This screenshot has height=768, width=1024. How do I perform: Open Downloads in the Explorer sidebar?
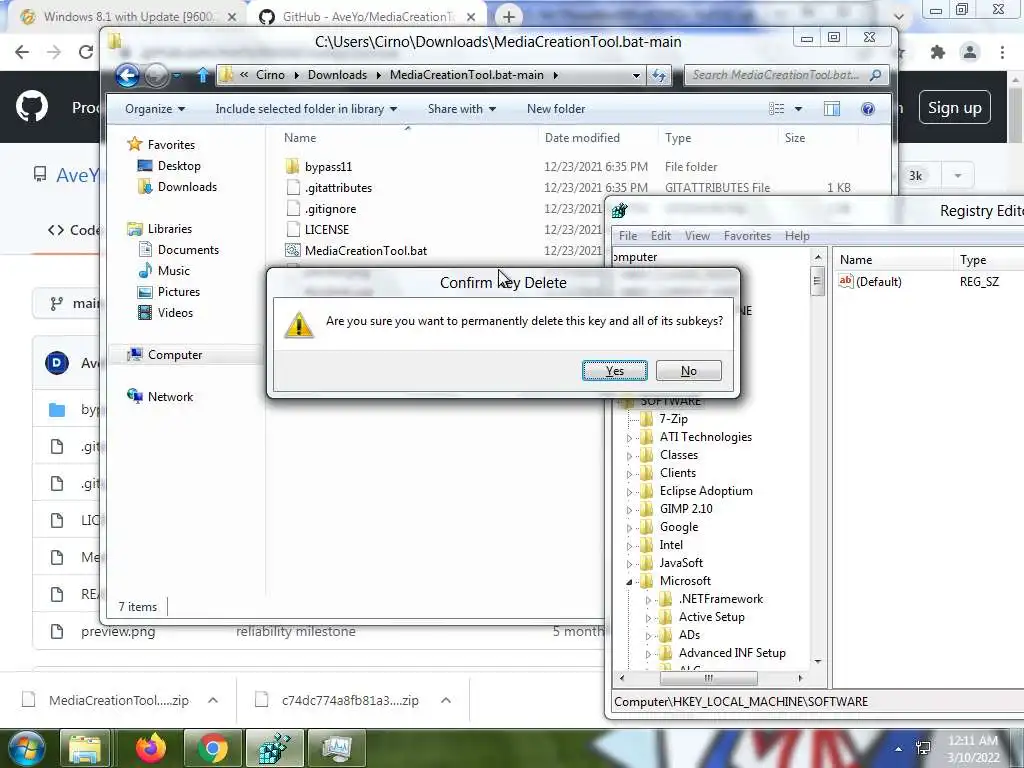187,187
